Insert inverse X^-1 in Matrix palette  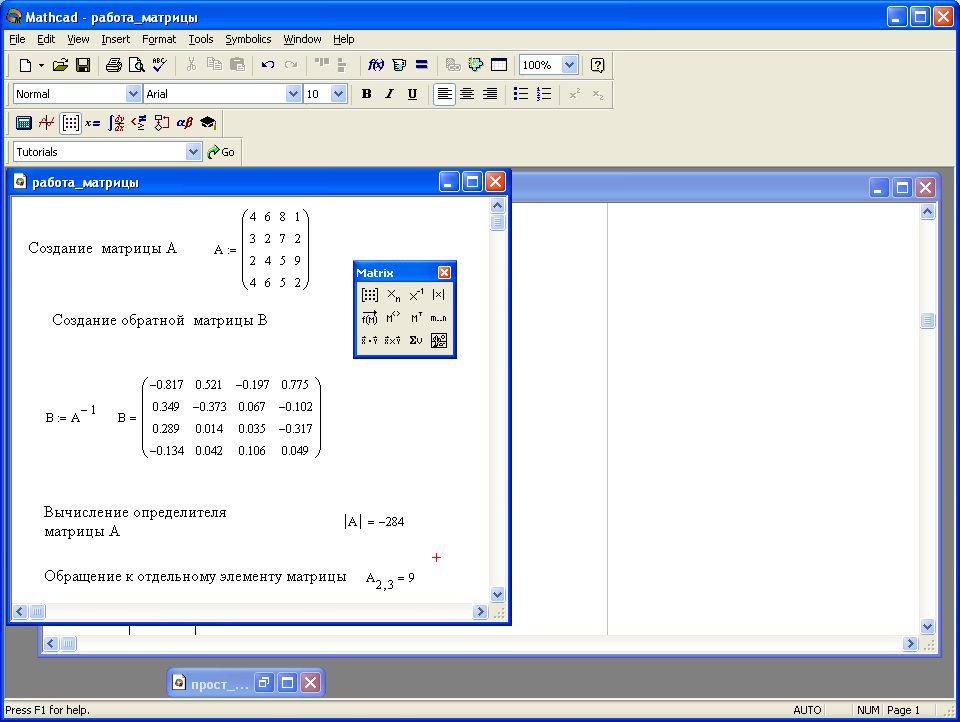point(416,295)
